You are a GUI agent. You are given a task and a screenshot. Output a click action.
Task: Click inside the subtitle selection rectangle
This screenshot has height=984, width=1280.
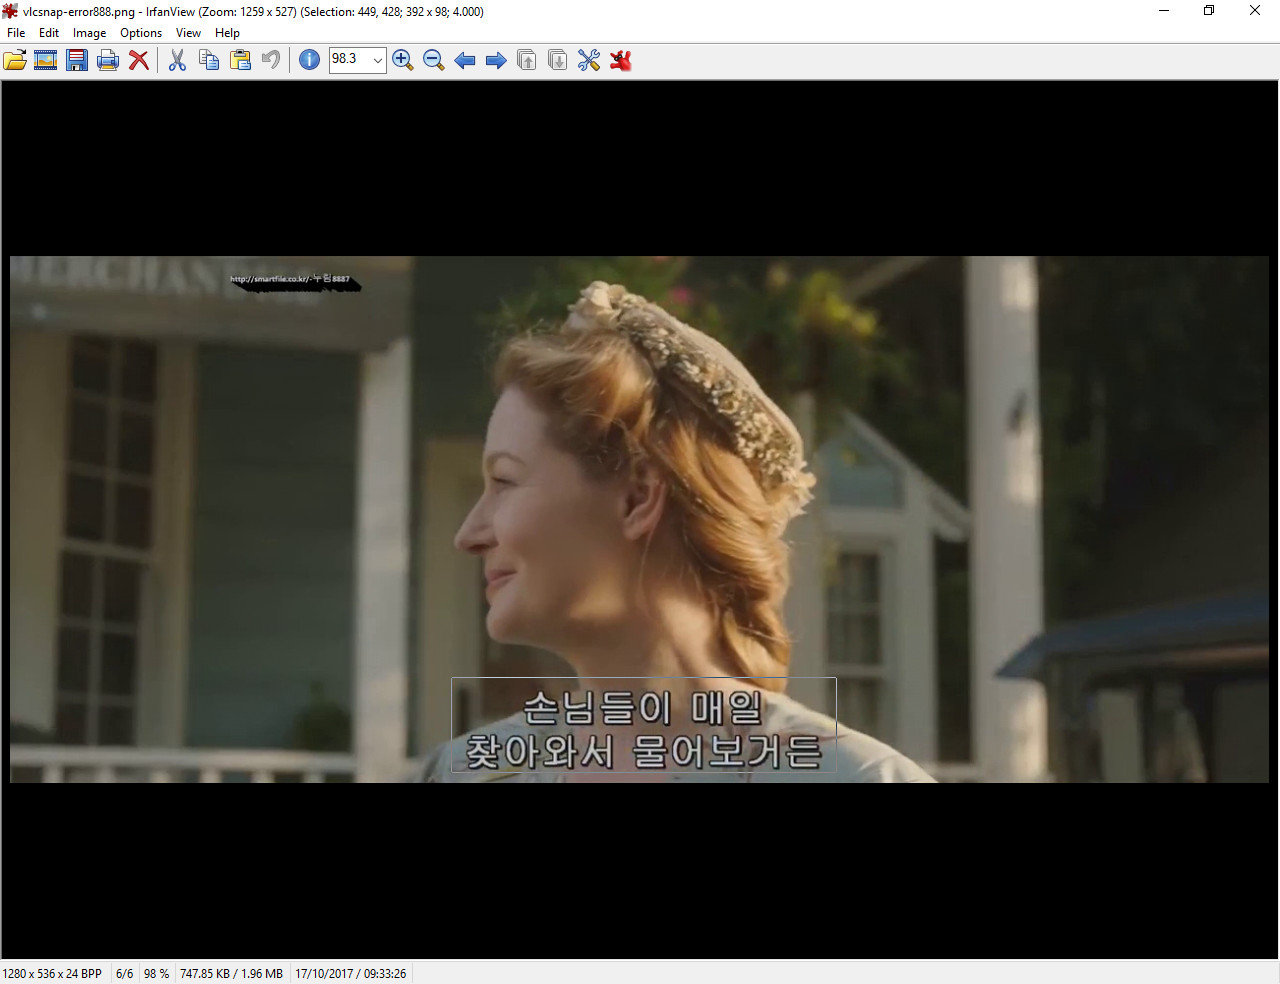[644, 725]
